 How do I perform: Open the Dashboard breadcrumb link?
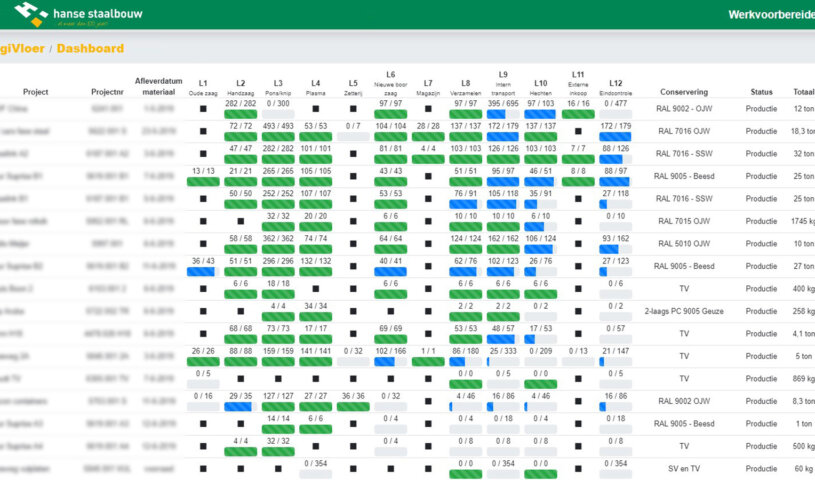coord(90,48)
